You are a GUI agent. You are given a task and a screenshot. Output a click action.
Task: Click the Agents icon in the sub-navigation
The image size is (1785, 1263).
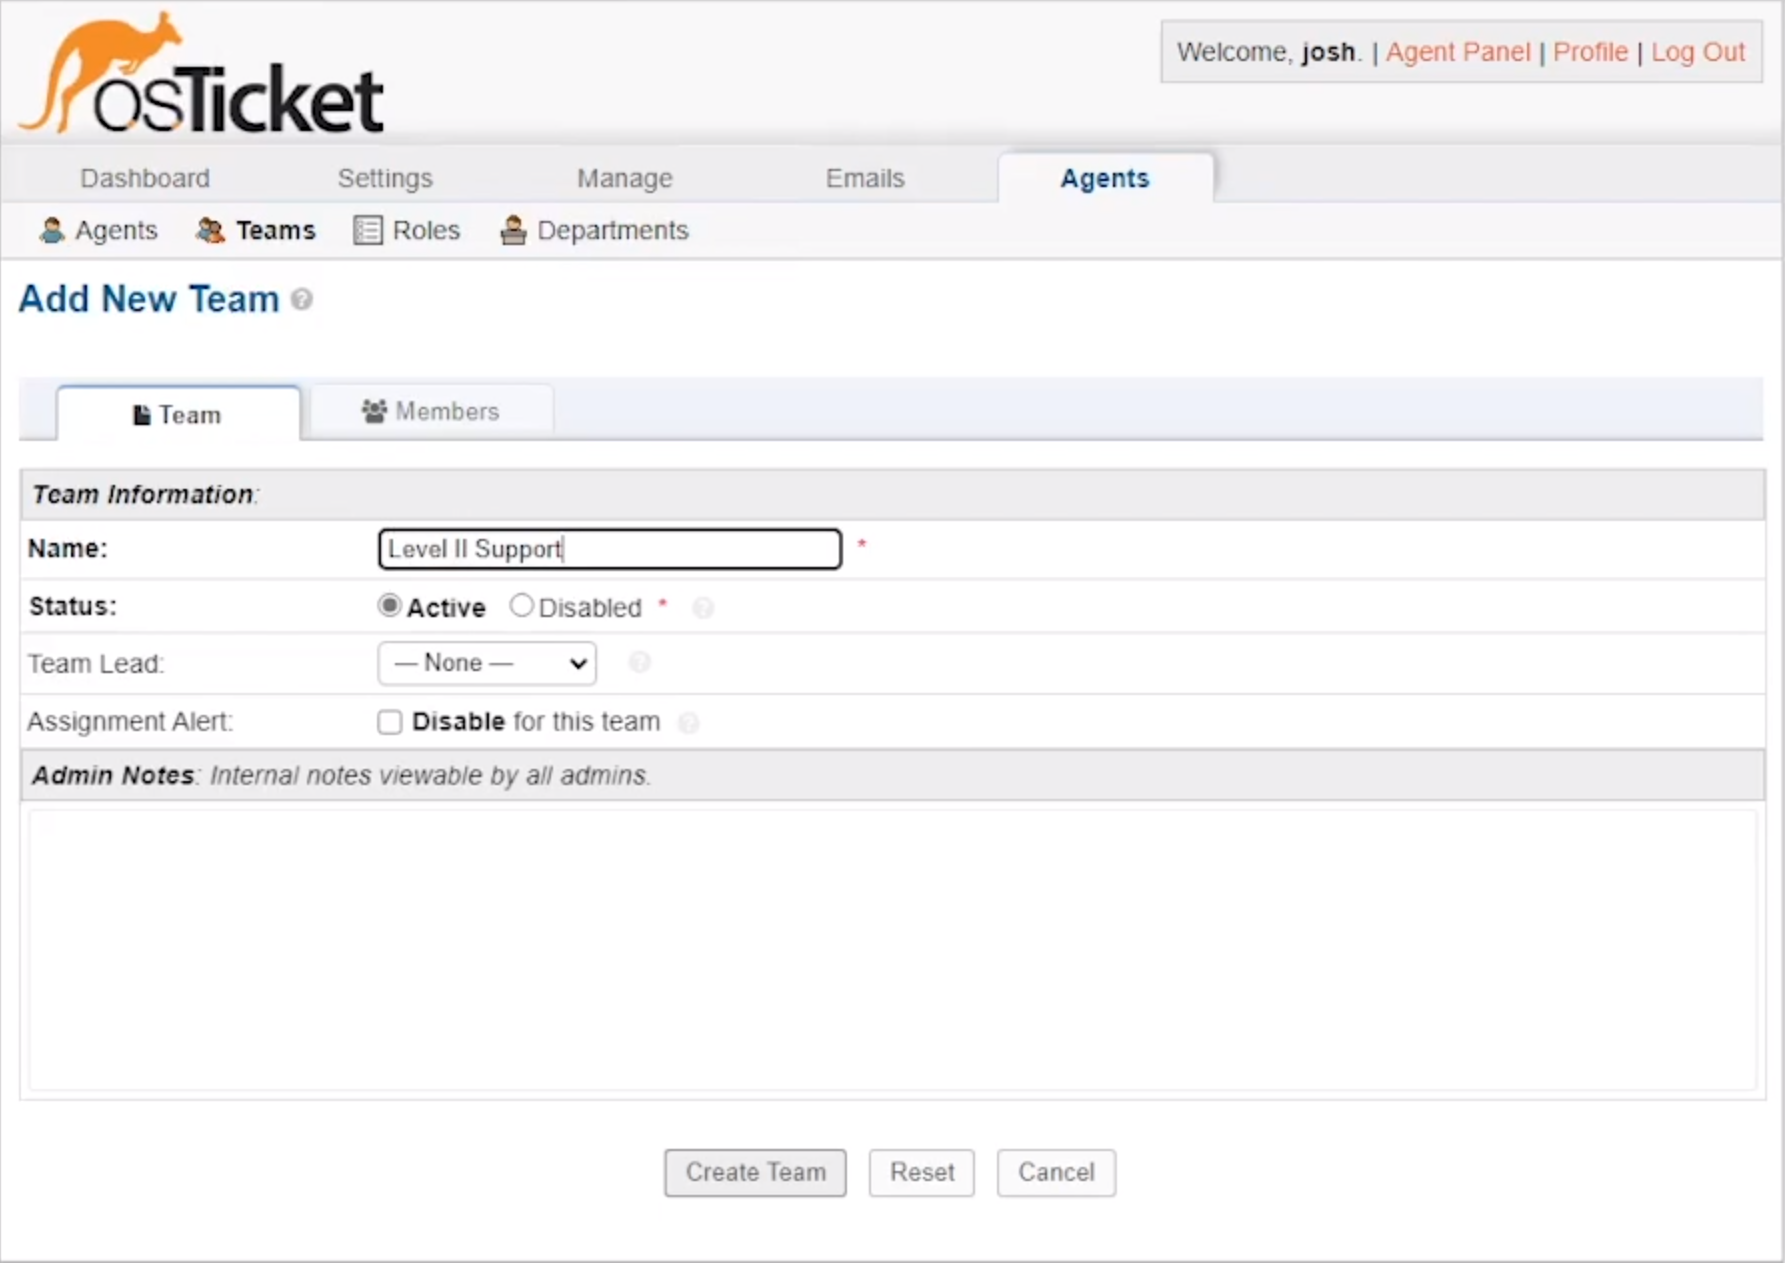51,230
